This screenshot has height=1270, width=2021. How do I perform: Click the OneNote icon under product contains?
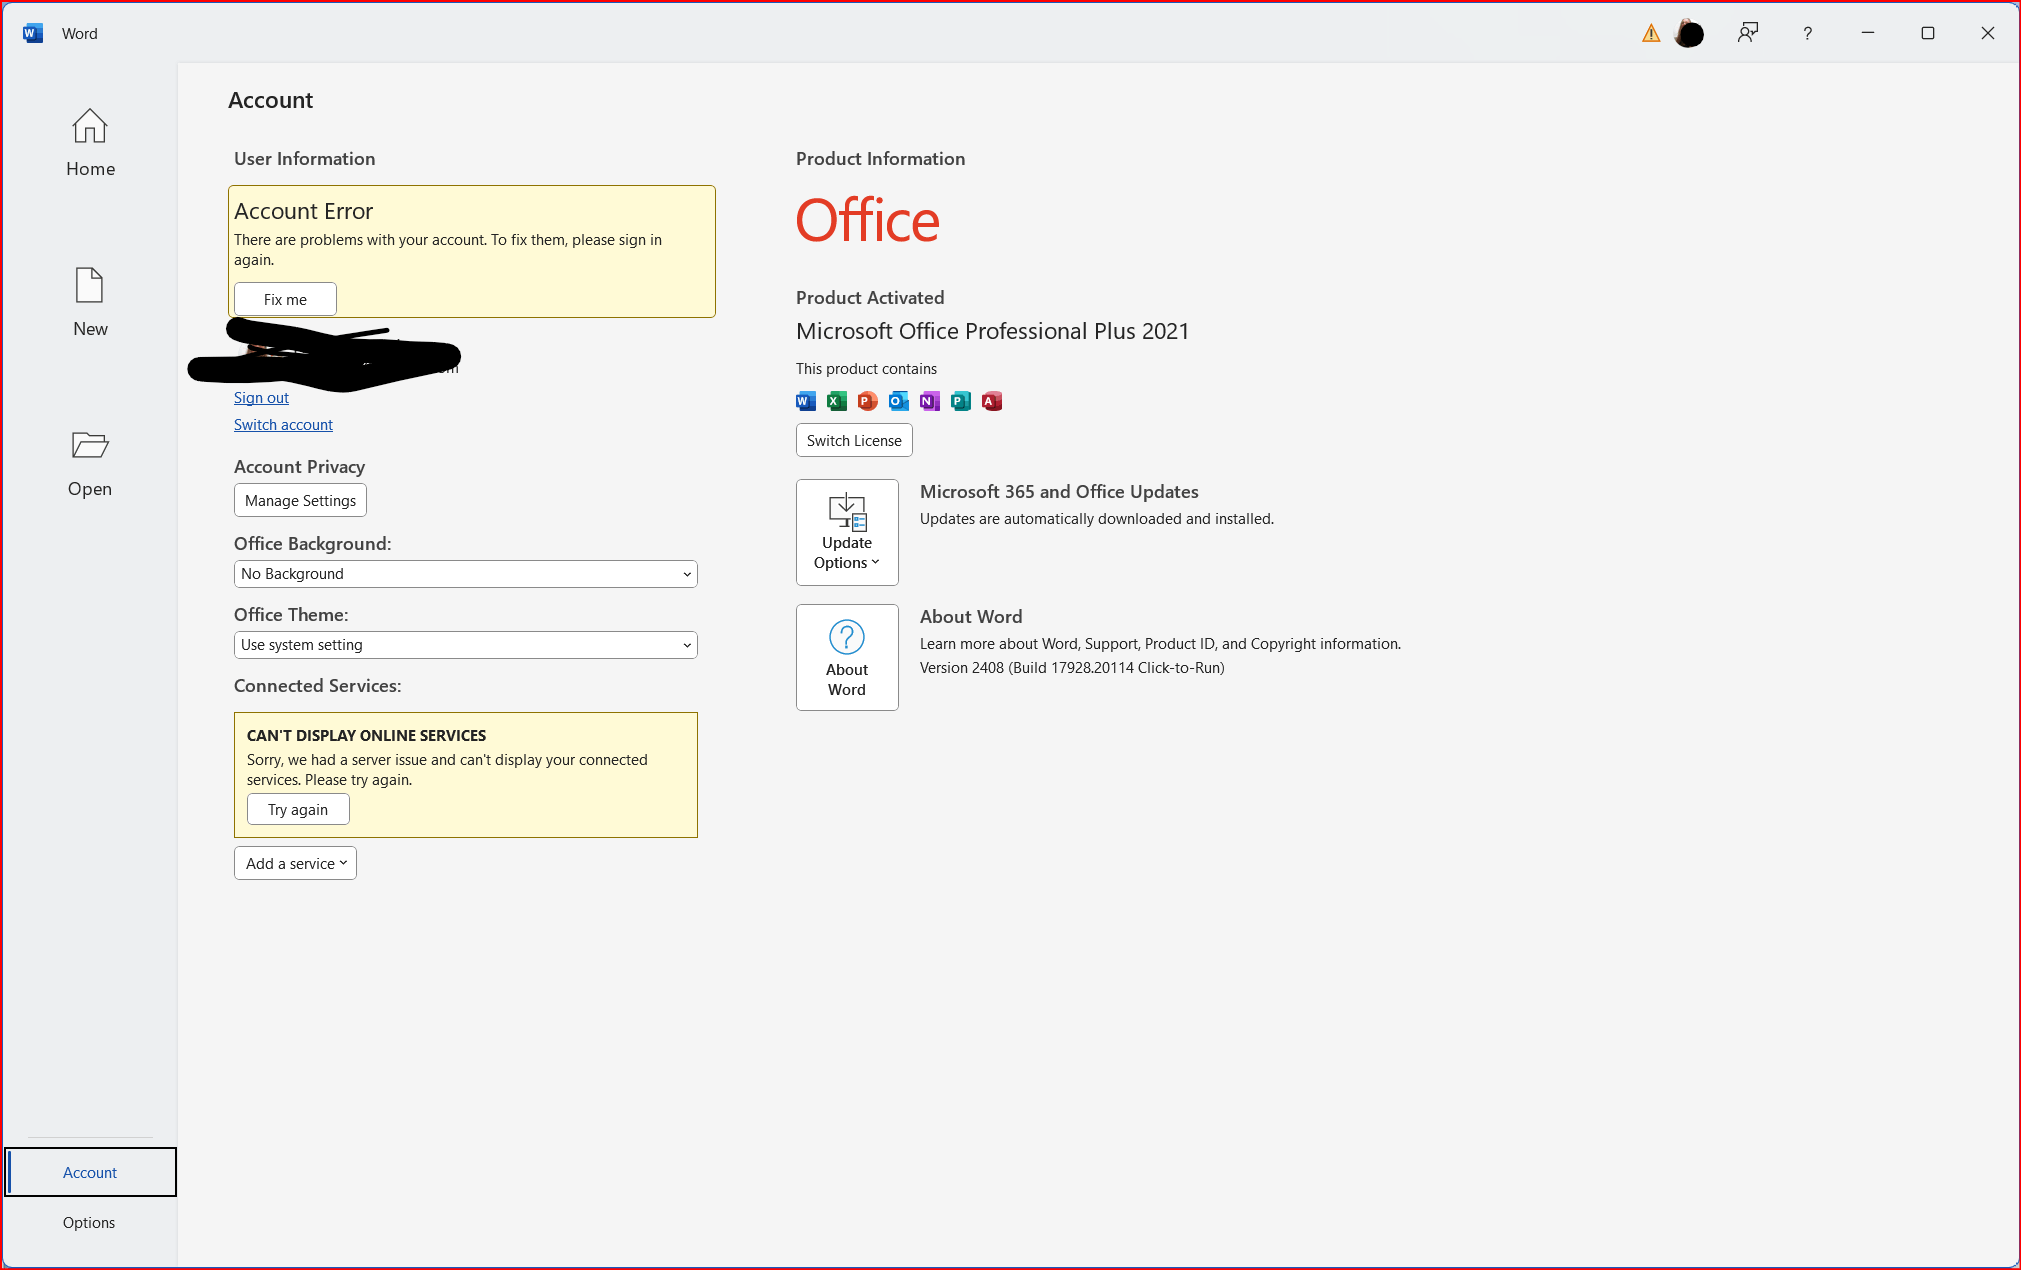tap(930, 401)
